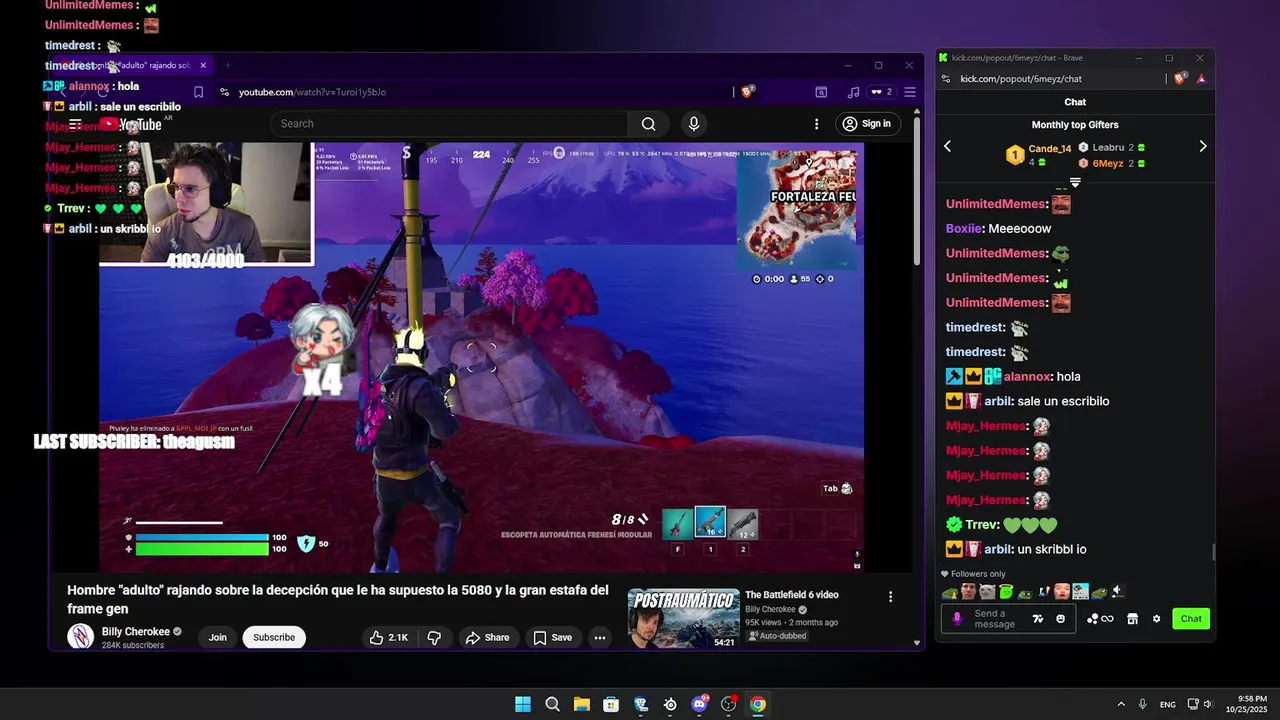Open Discord from the taskbar
1280x720 pixels.
pyautogui.click(x=700, y=704)
